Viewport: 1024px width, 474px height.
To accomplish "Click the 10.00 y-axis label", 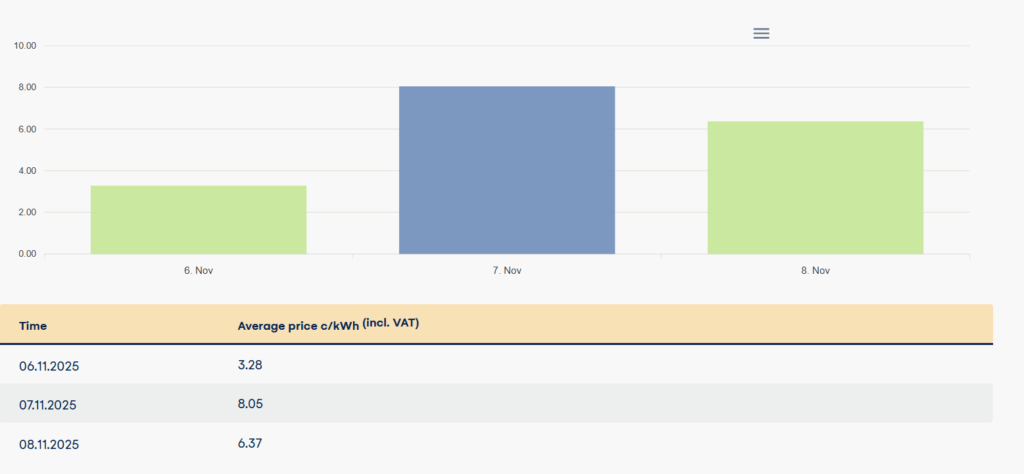I will tap(25, 46).
